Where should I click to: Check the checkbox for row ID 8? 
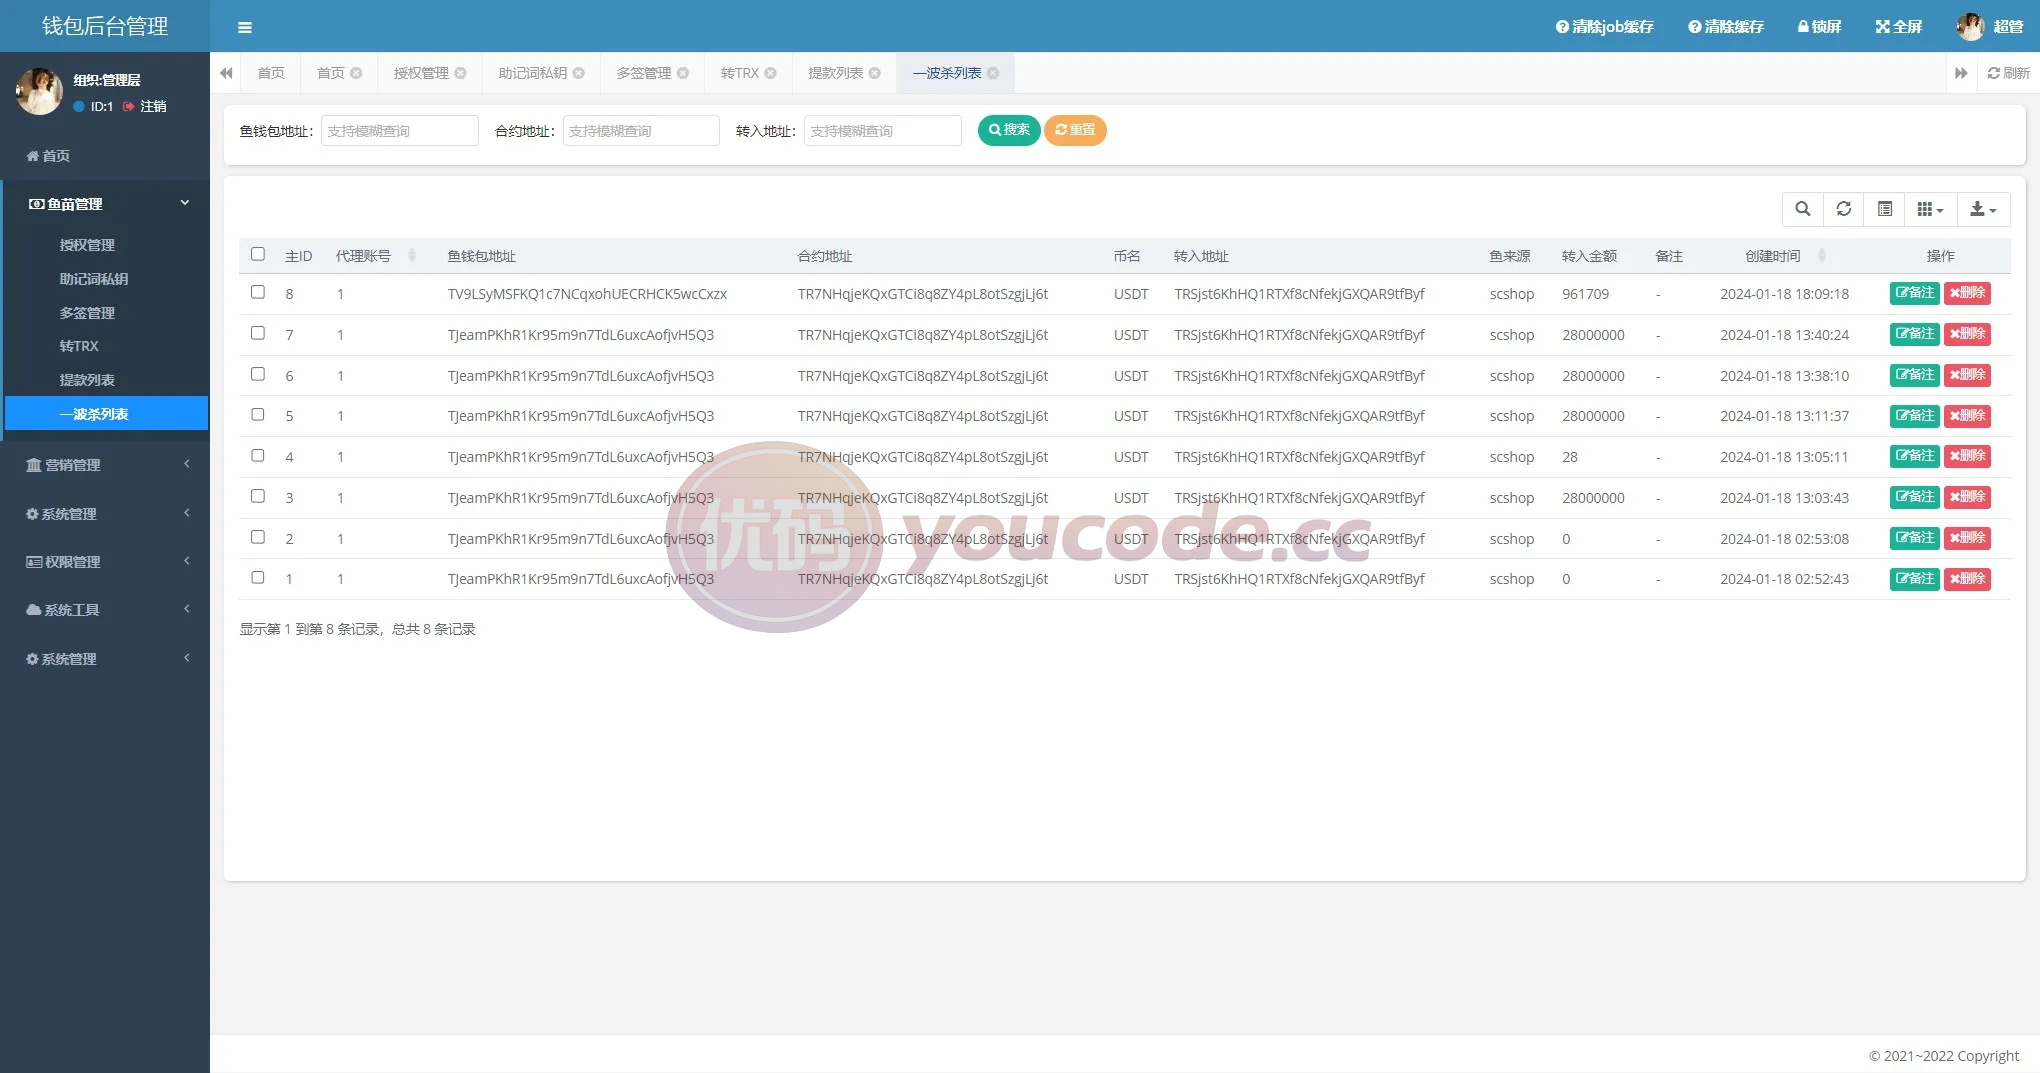pyautogui.click(x=258, y=292)
